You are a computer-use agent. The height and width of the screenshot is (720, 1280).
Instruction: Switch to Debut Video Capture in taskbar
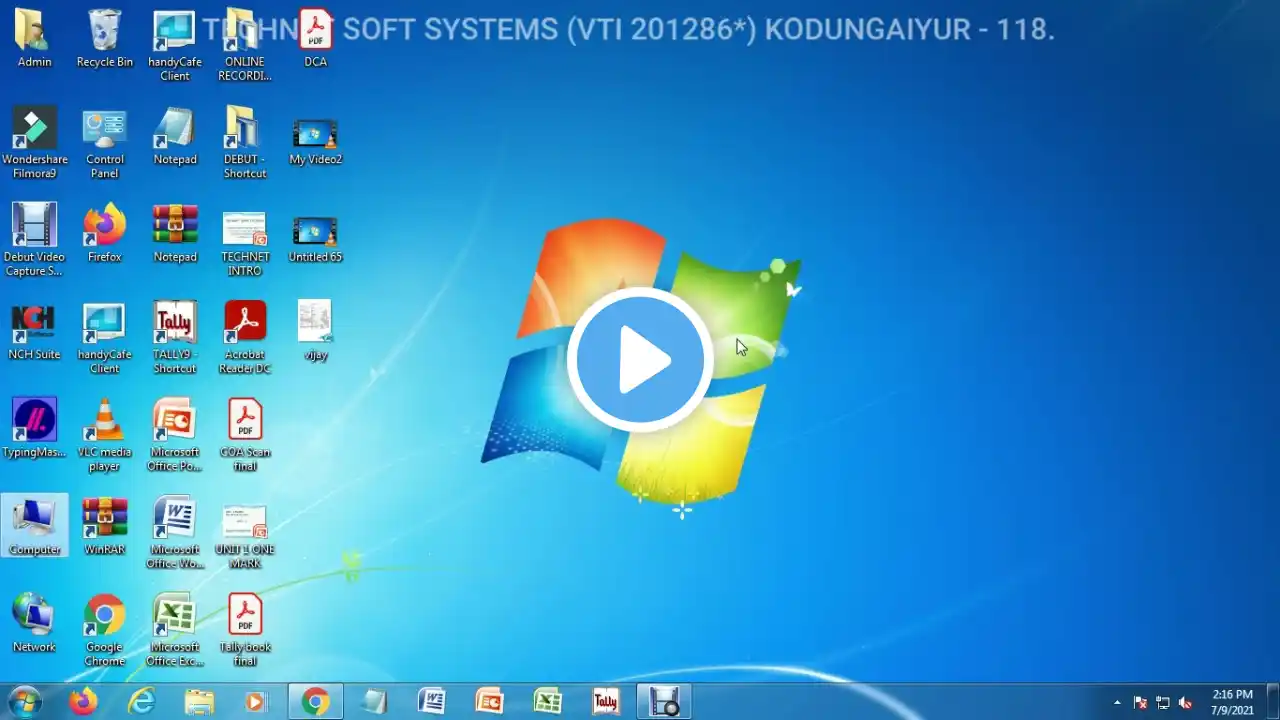pos(664,702)
